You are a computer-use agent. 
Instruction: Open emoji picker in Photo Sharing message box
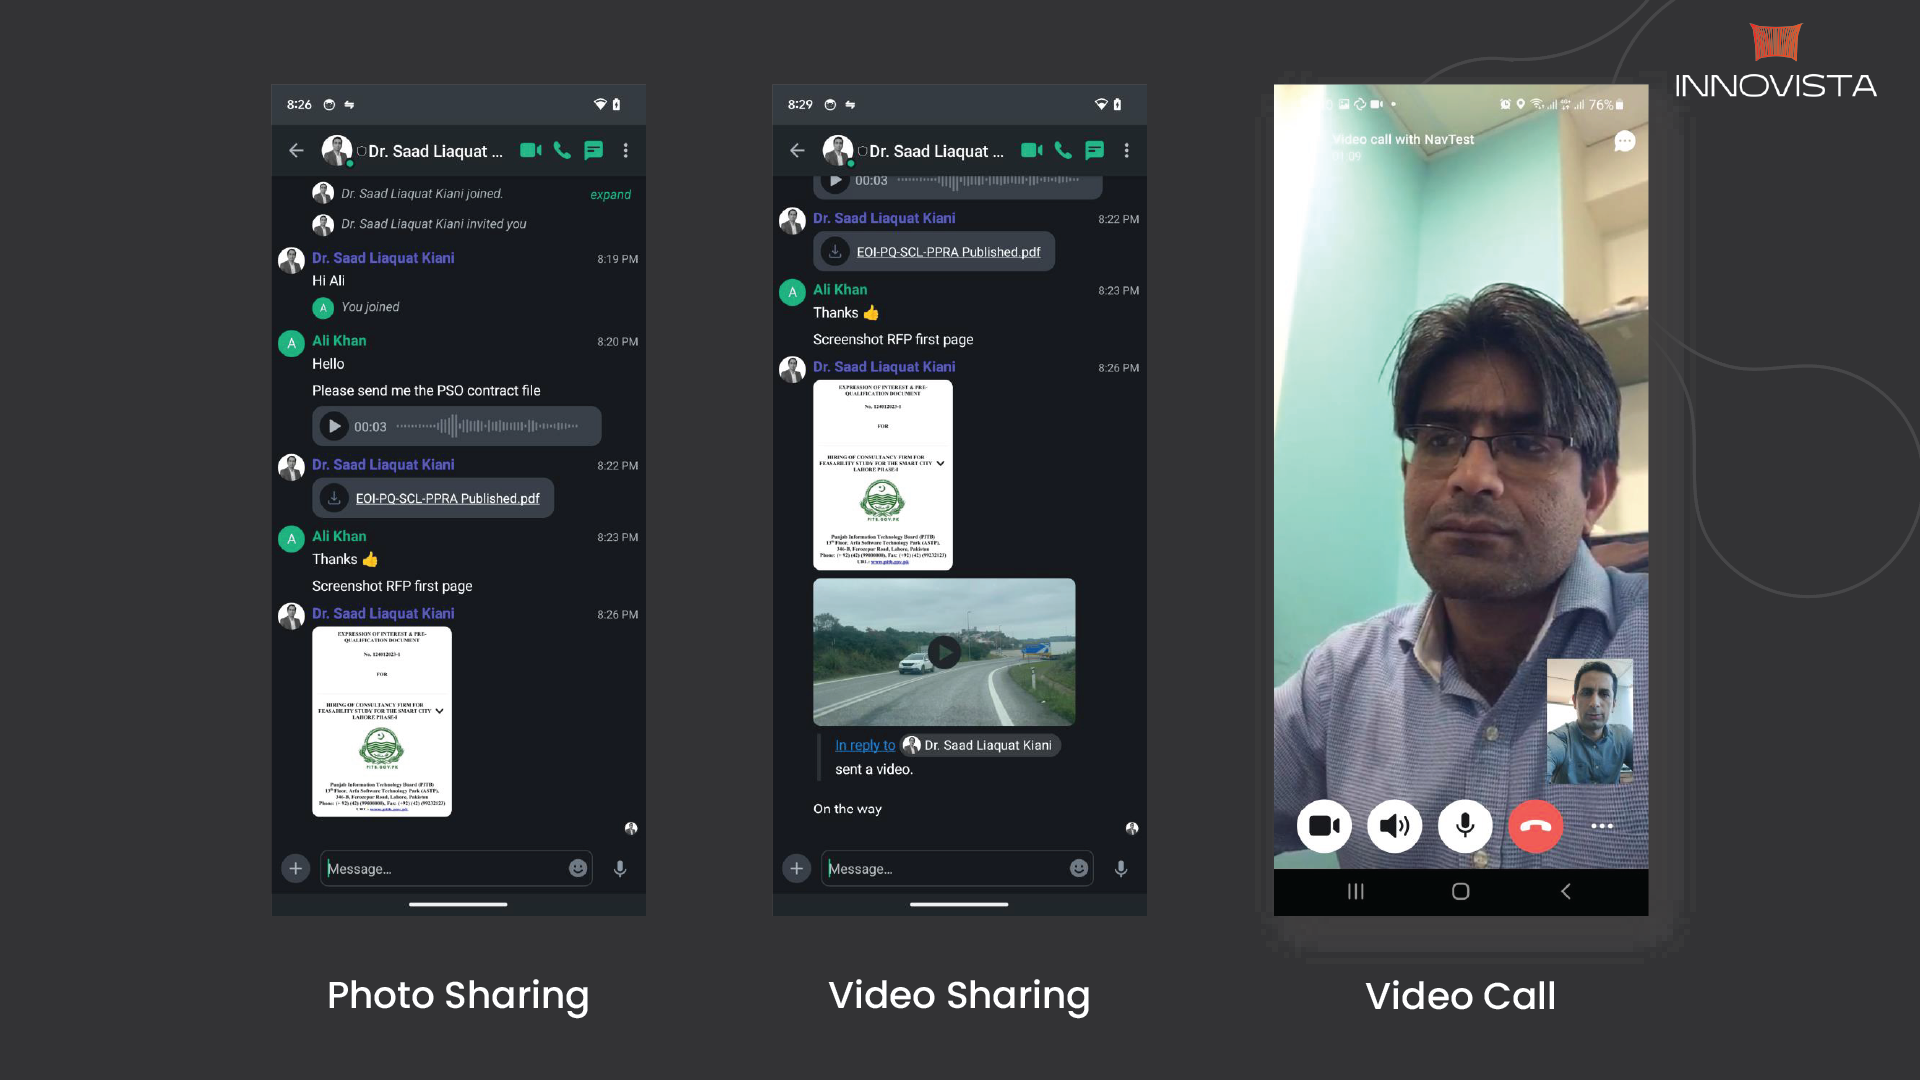578,869
